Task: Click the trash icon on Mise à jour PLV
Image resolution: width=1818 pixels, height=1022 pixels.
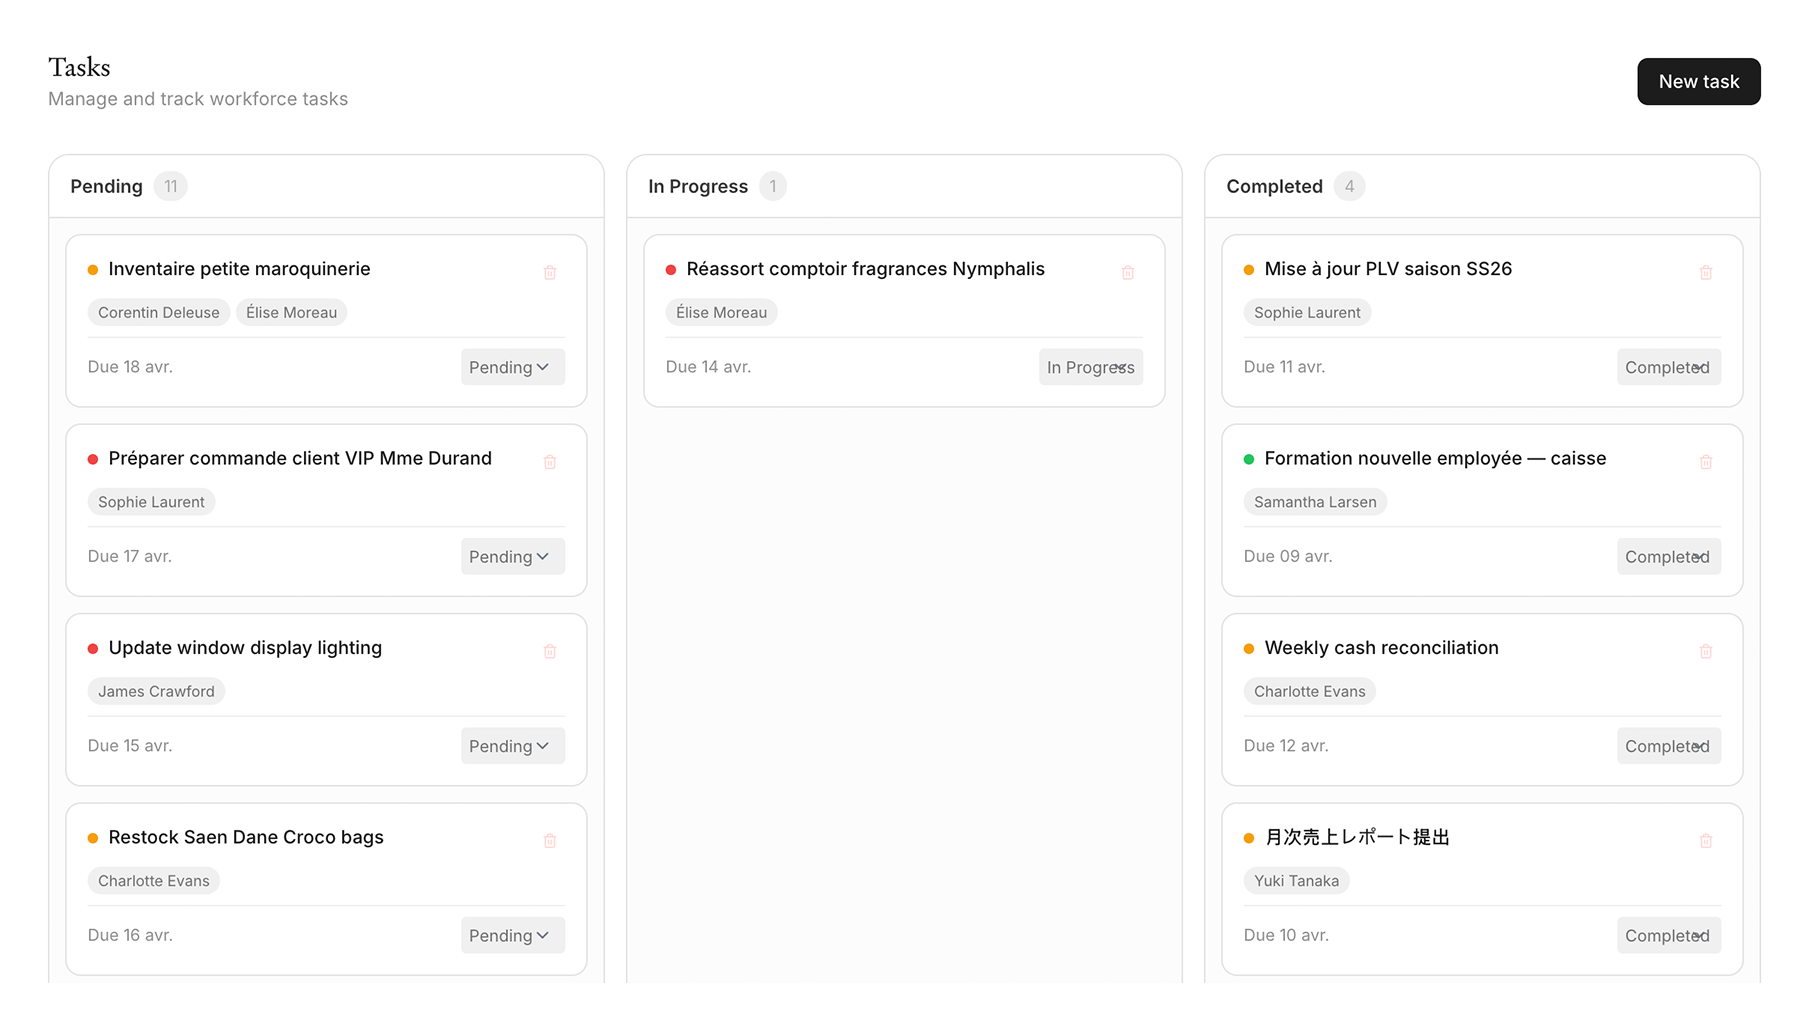Action: click(x=1705, y=271)
